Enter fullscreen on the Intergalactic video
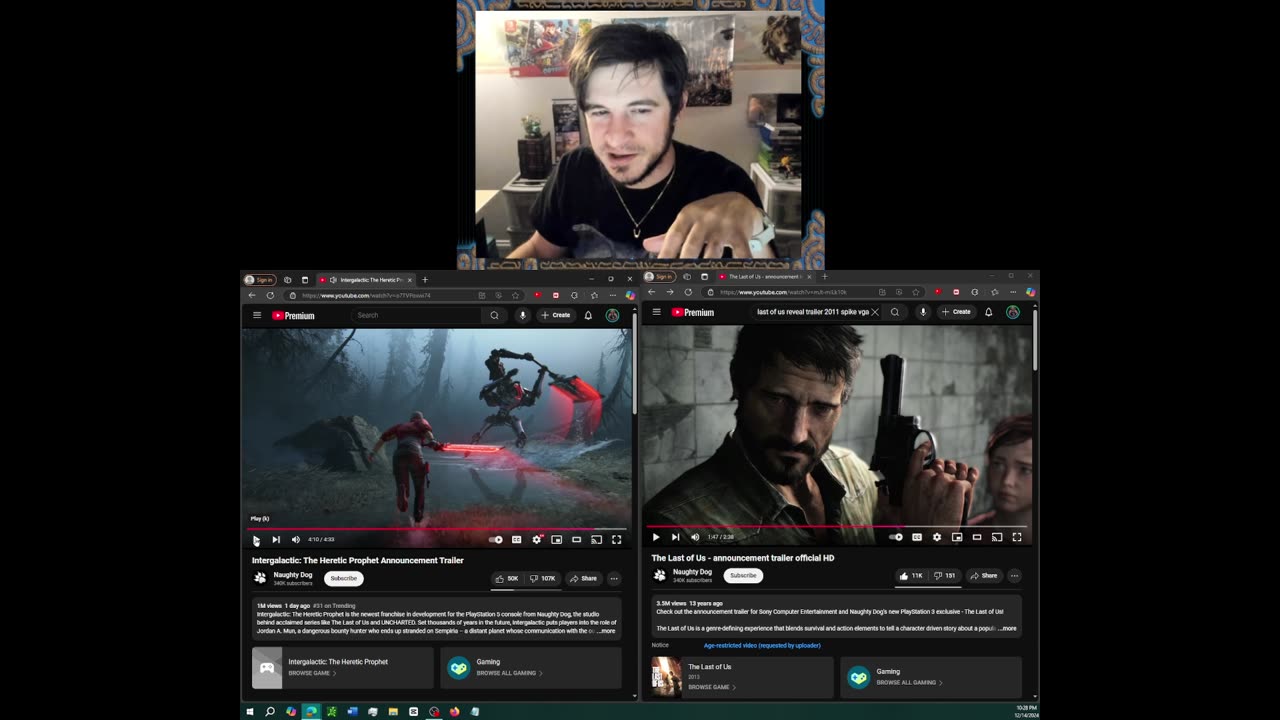This screenshot has width=1280, height=720. pos(616,539)
